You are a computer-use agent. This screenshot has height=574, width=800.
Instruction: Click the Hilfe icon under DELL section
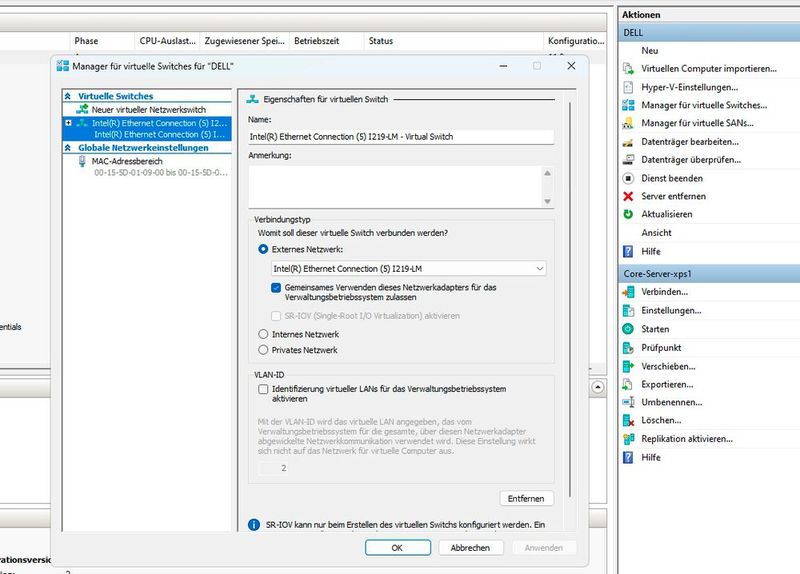628,252
